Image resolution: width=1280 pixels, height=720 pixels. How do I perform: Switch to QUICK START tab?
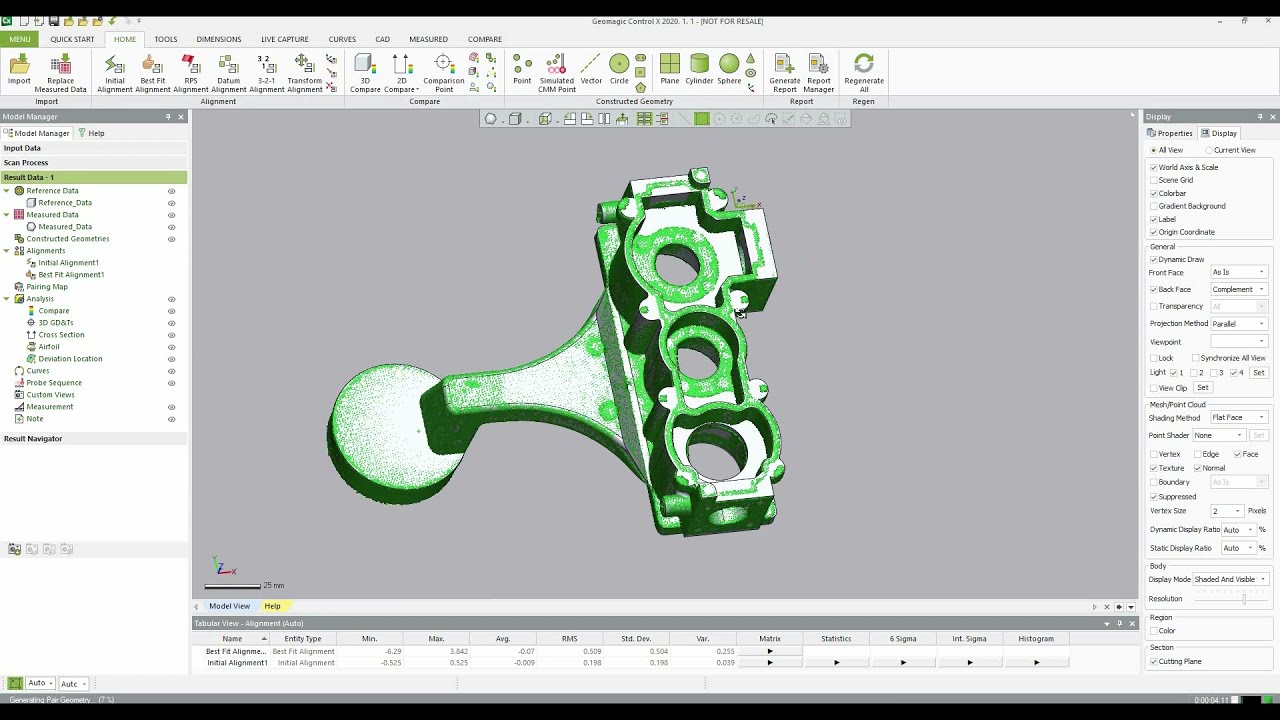pos(72,39)
